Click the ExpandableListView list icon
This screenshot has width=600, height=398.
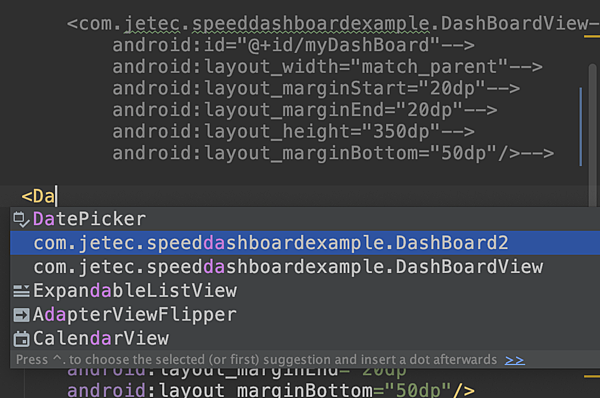[21, 291]
